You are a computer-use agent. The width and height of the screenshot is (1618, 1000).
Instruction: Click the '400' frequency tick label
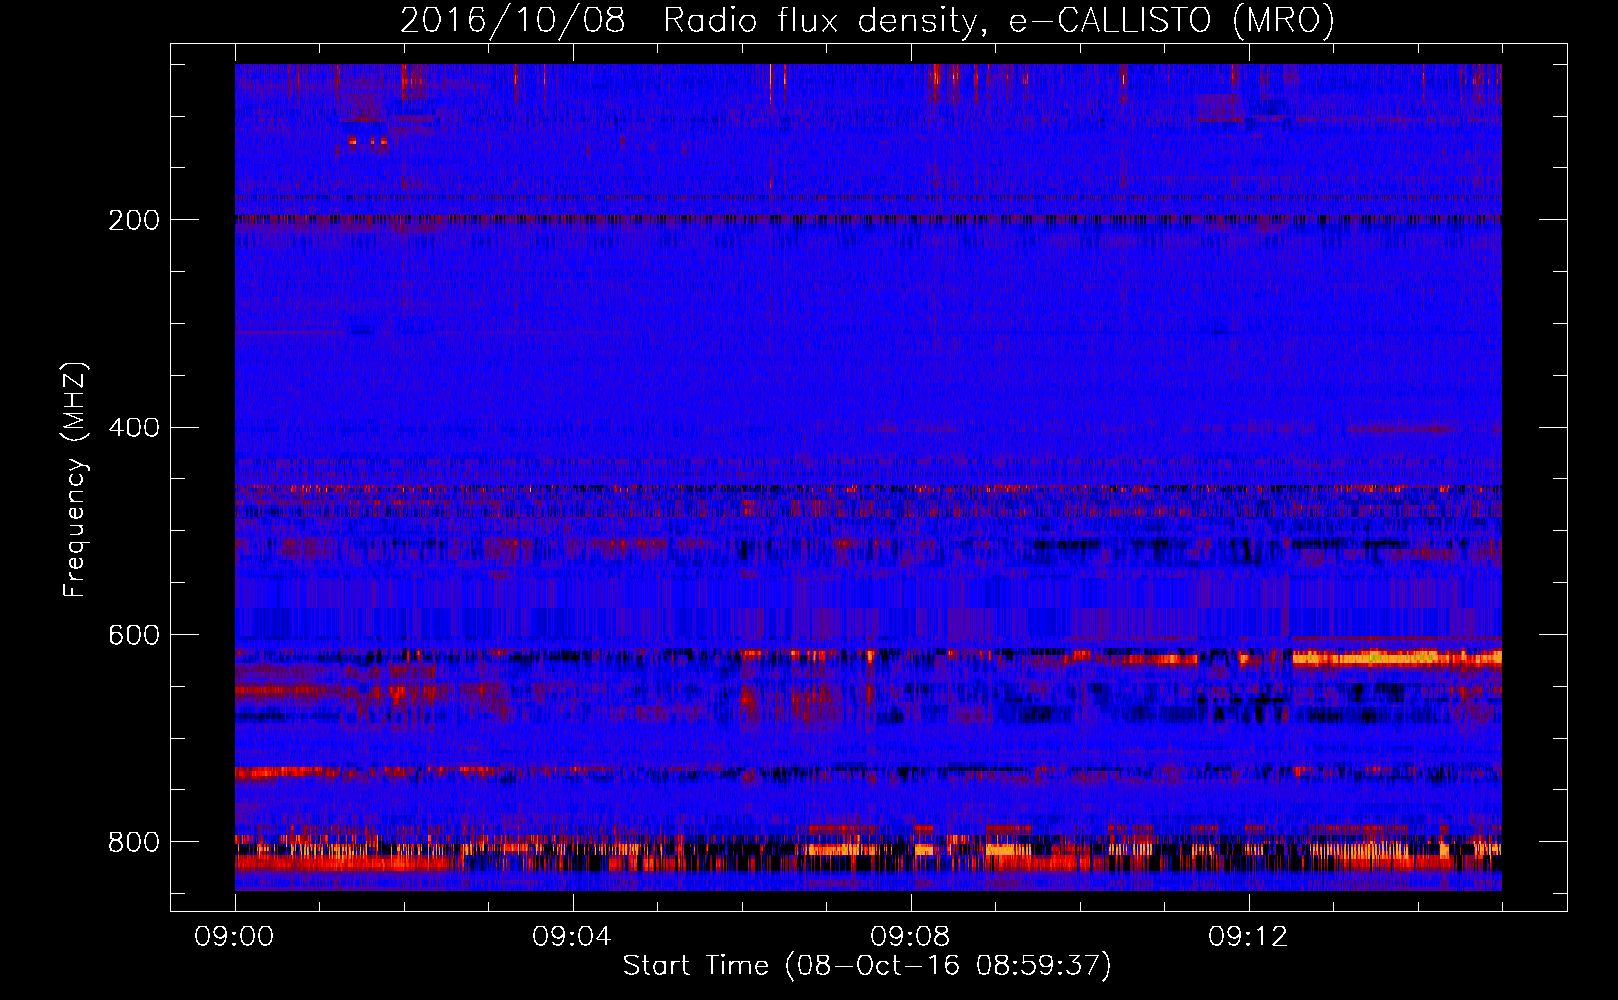(134, 428)
